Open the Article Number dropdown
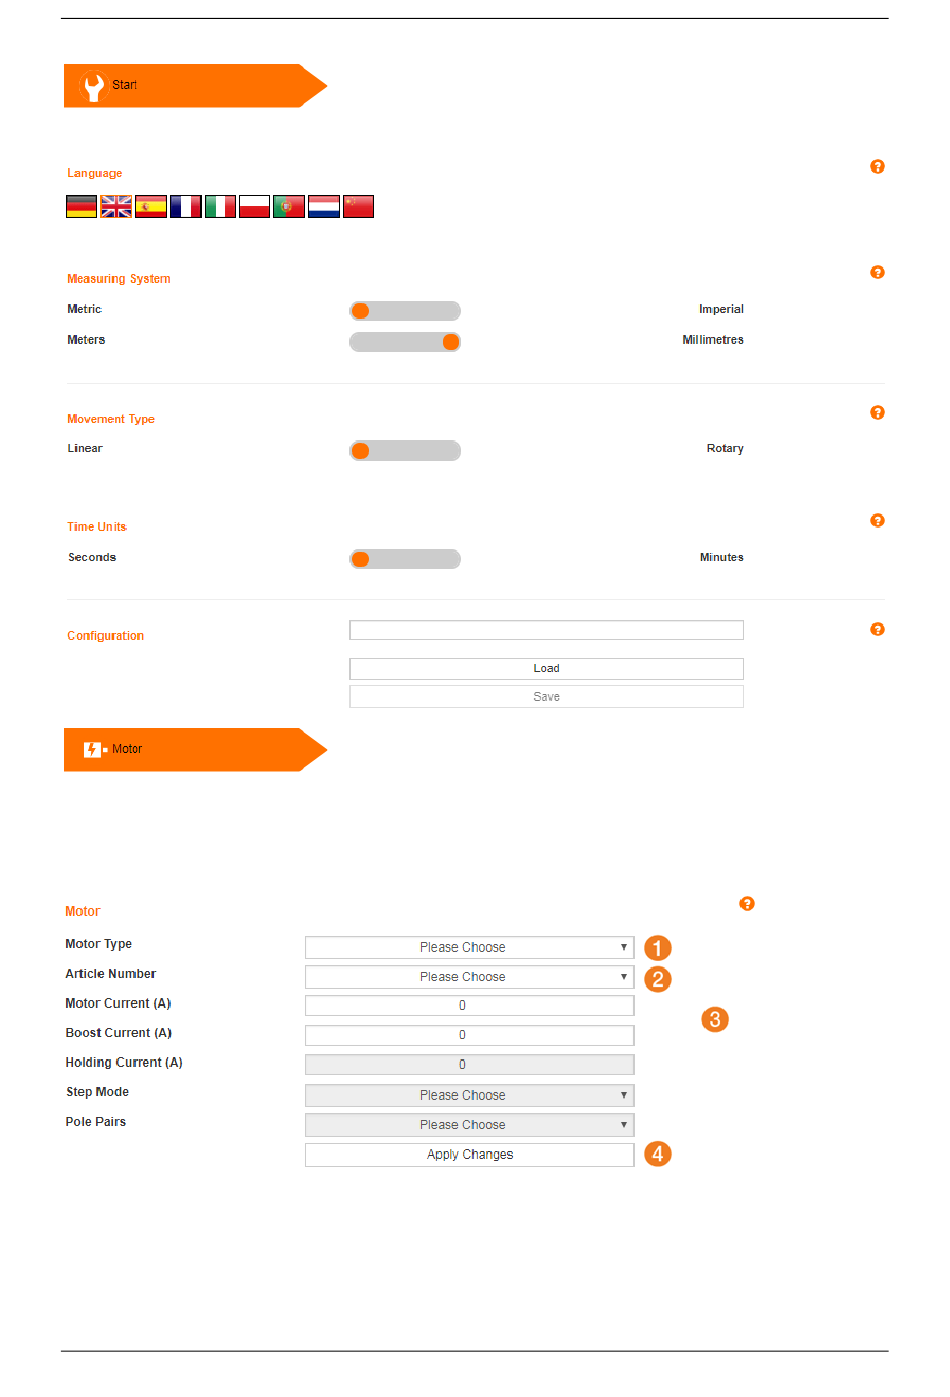The height and width of the screenshot is (1397, 950). pos(470,977)
